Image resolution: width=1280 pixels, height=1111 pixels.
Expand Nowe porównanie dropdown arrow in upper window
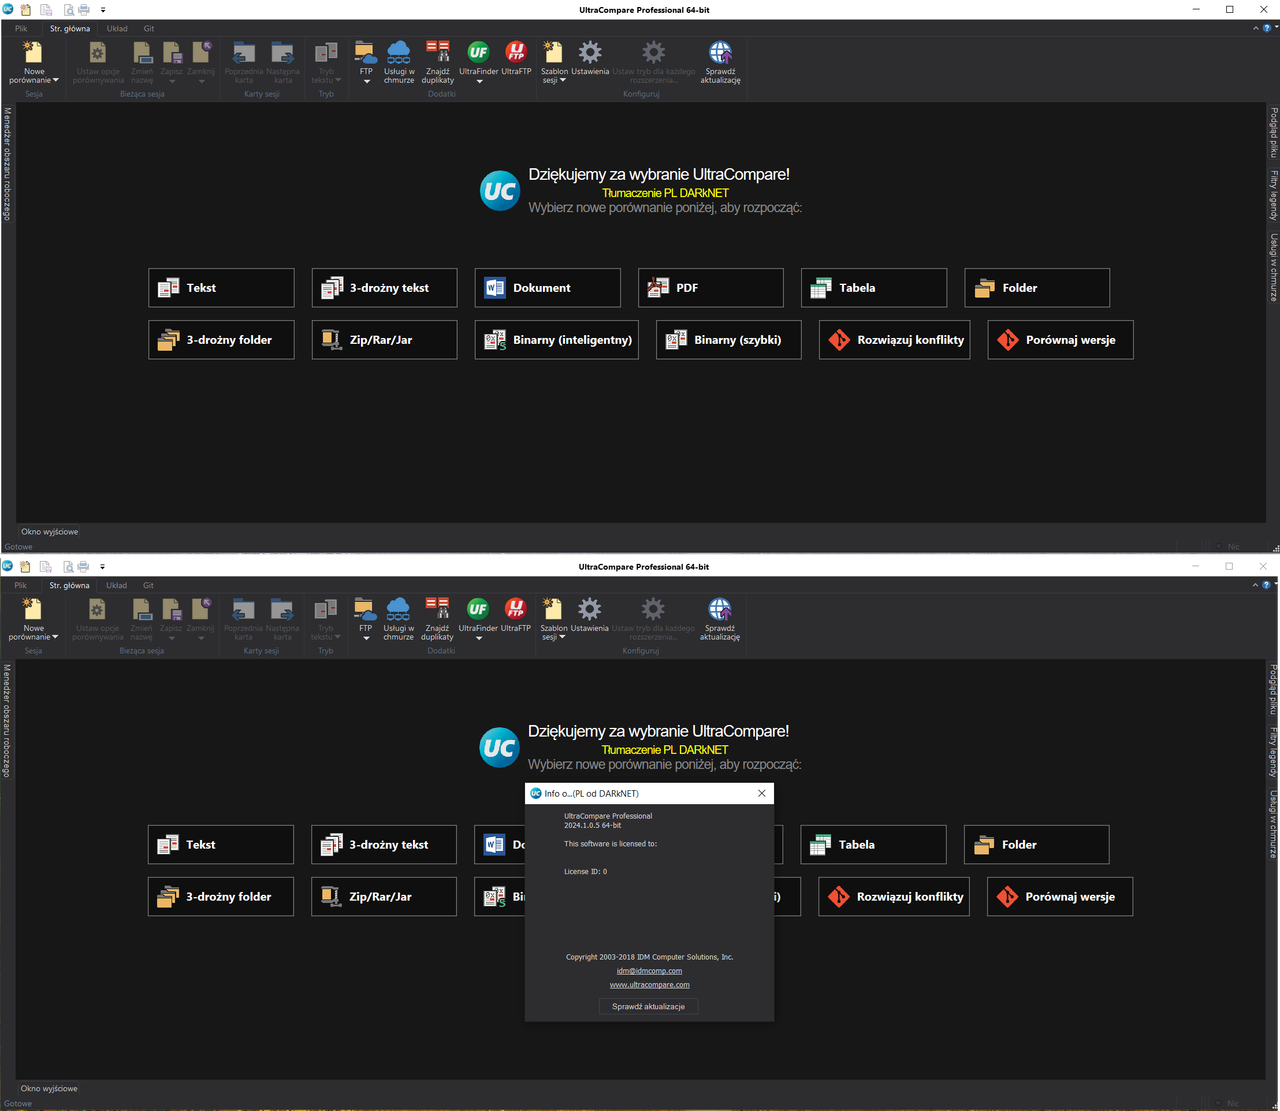pyautogui.click(x=56, y=80)
